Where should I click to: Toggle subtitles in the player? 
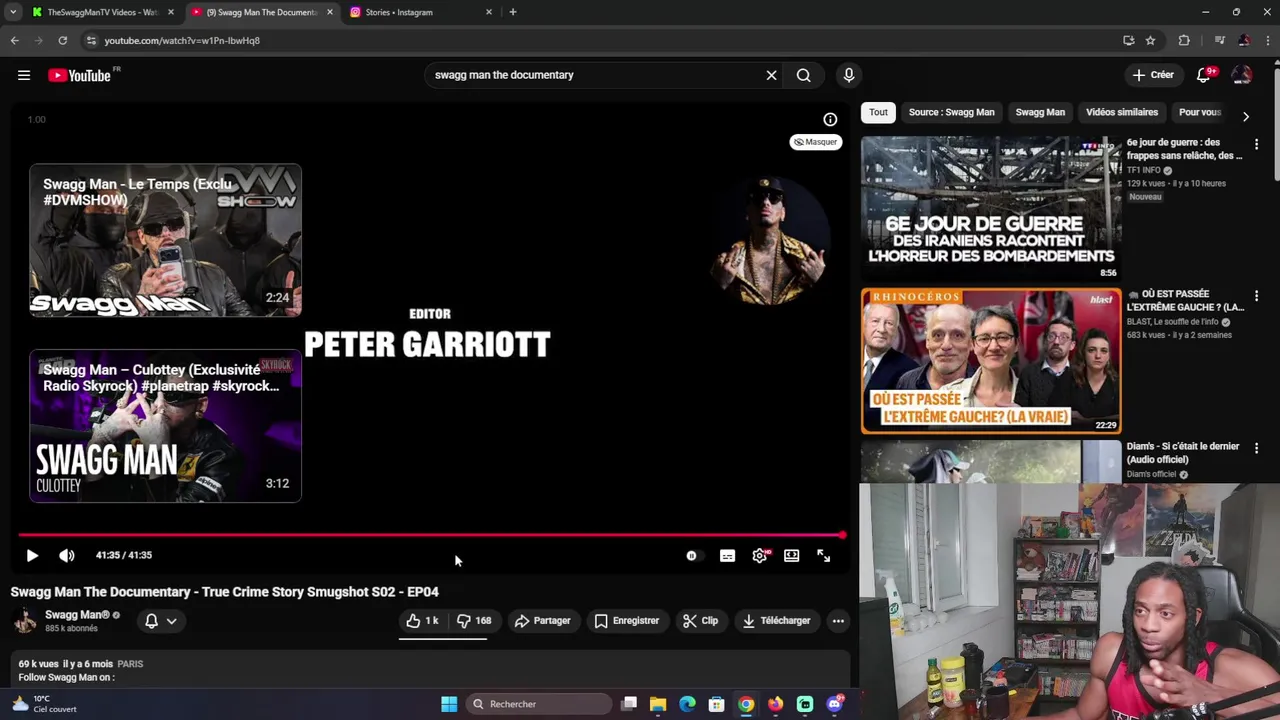[x=727, y=556]
